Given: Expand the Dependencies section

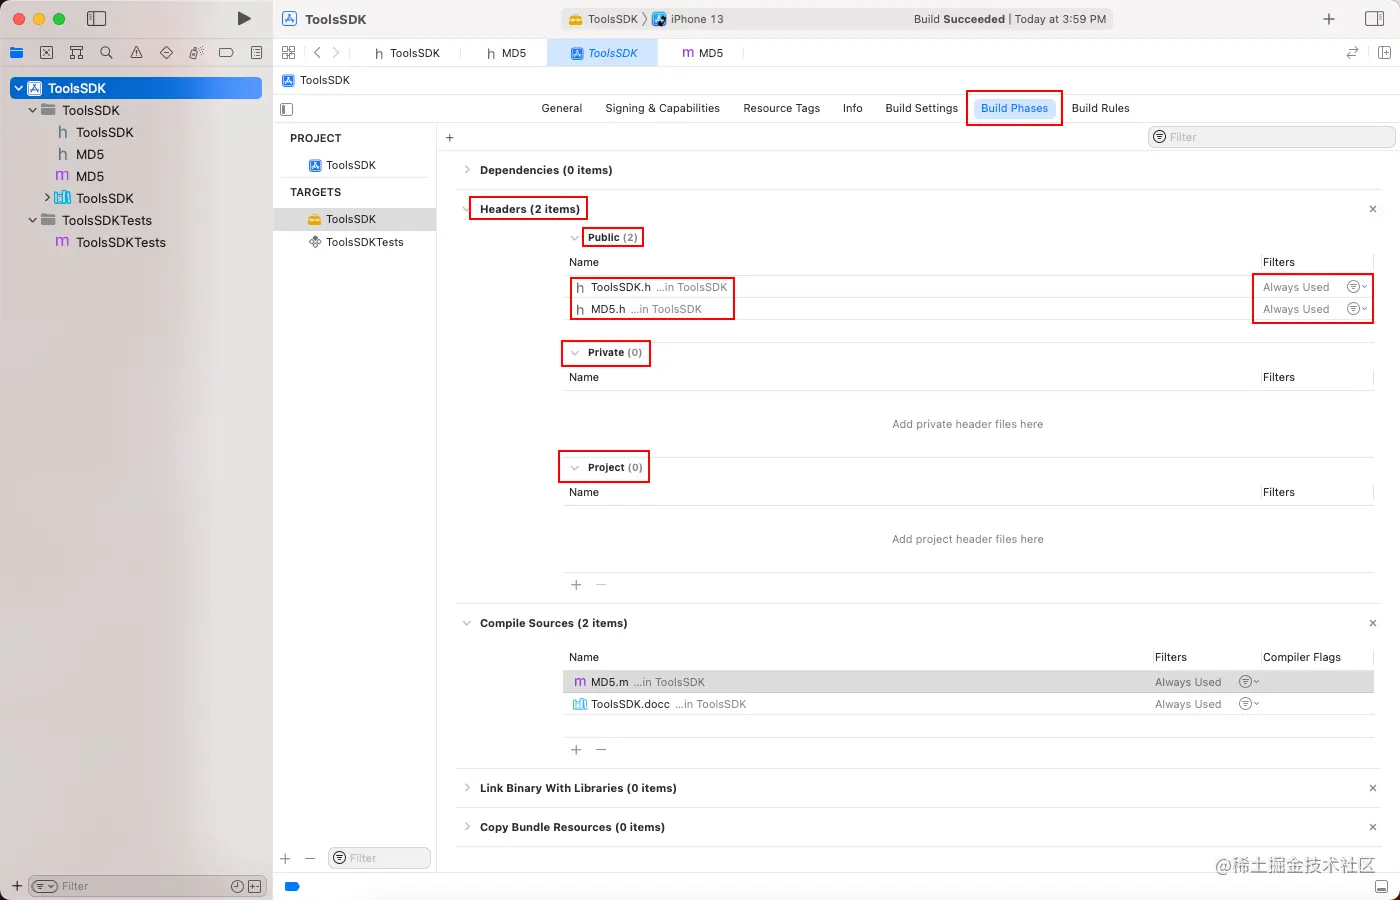Looking at the screenshot, I should (467, 170).
